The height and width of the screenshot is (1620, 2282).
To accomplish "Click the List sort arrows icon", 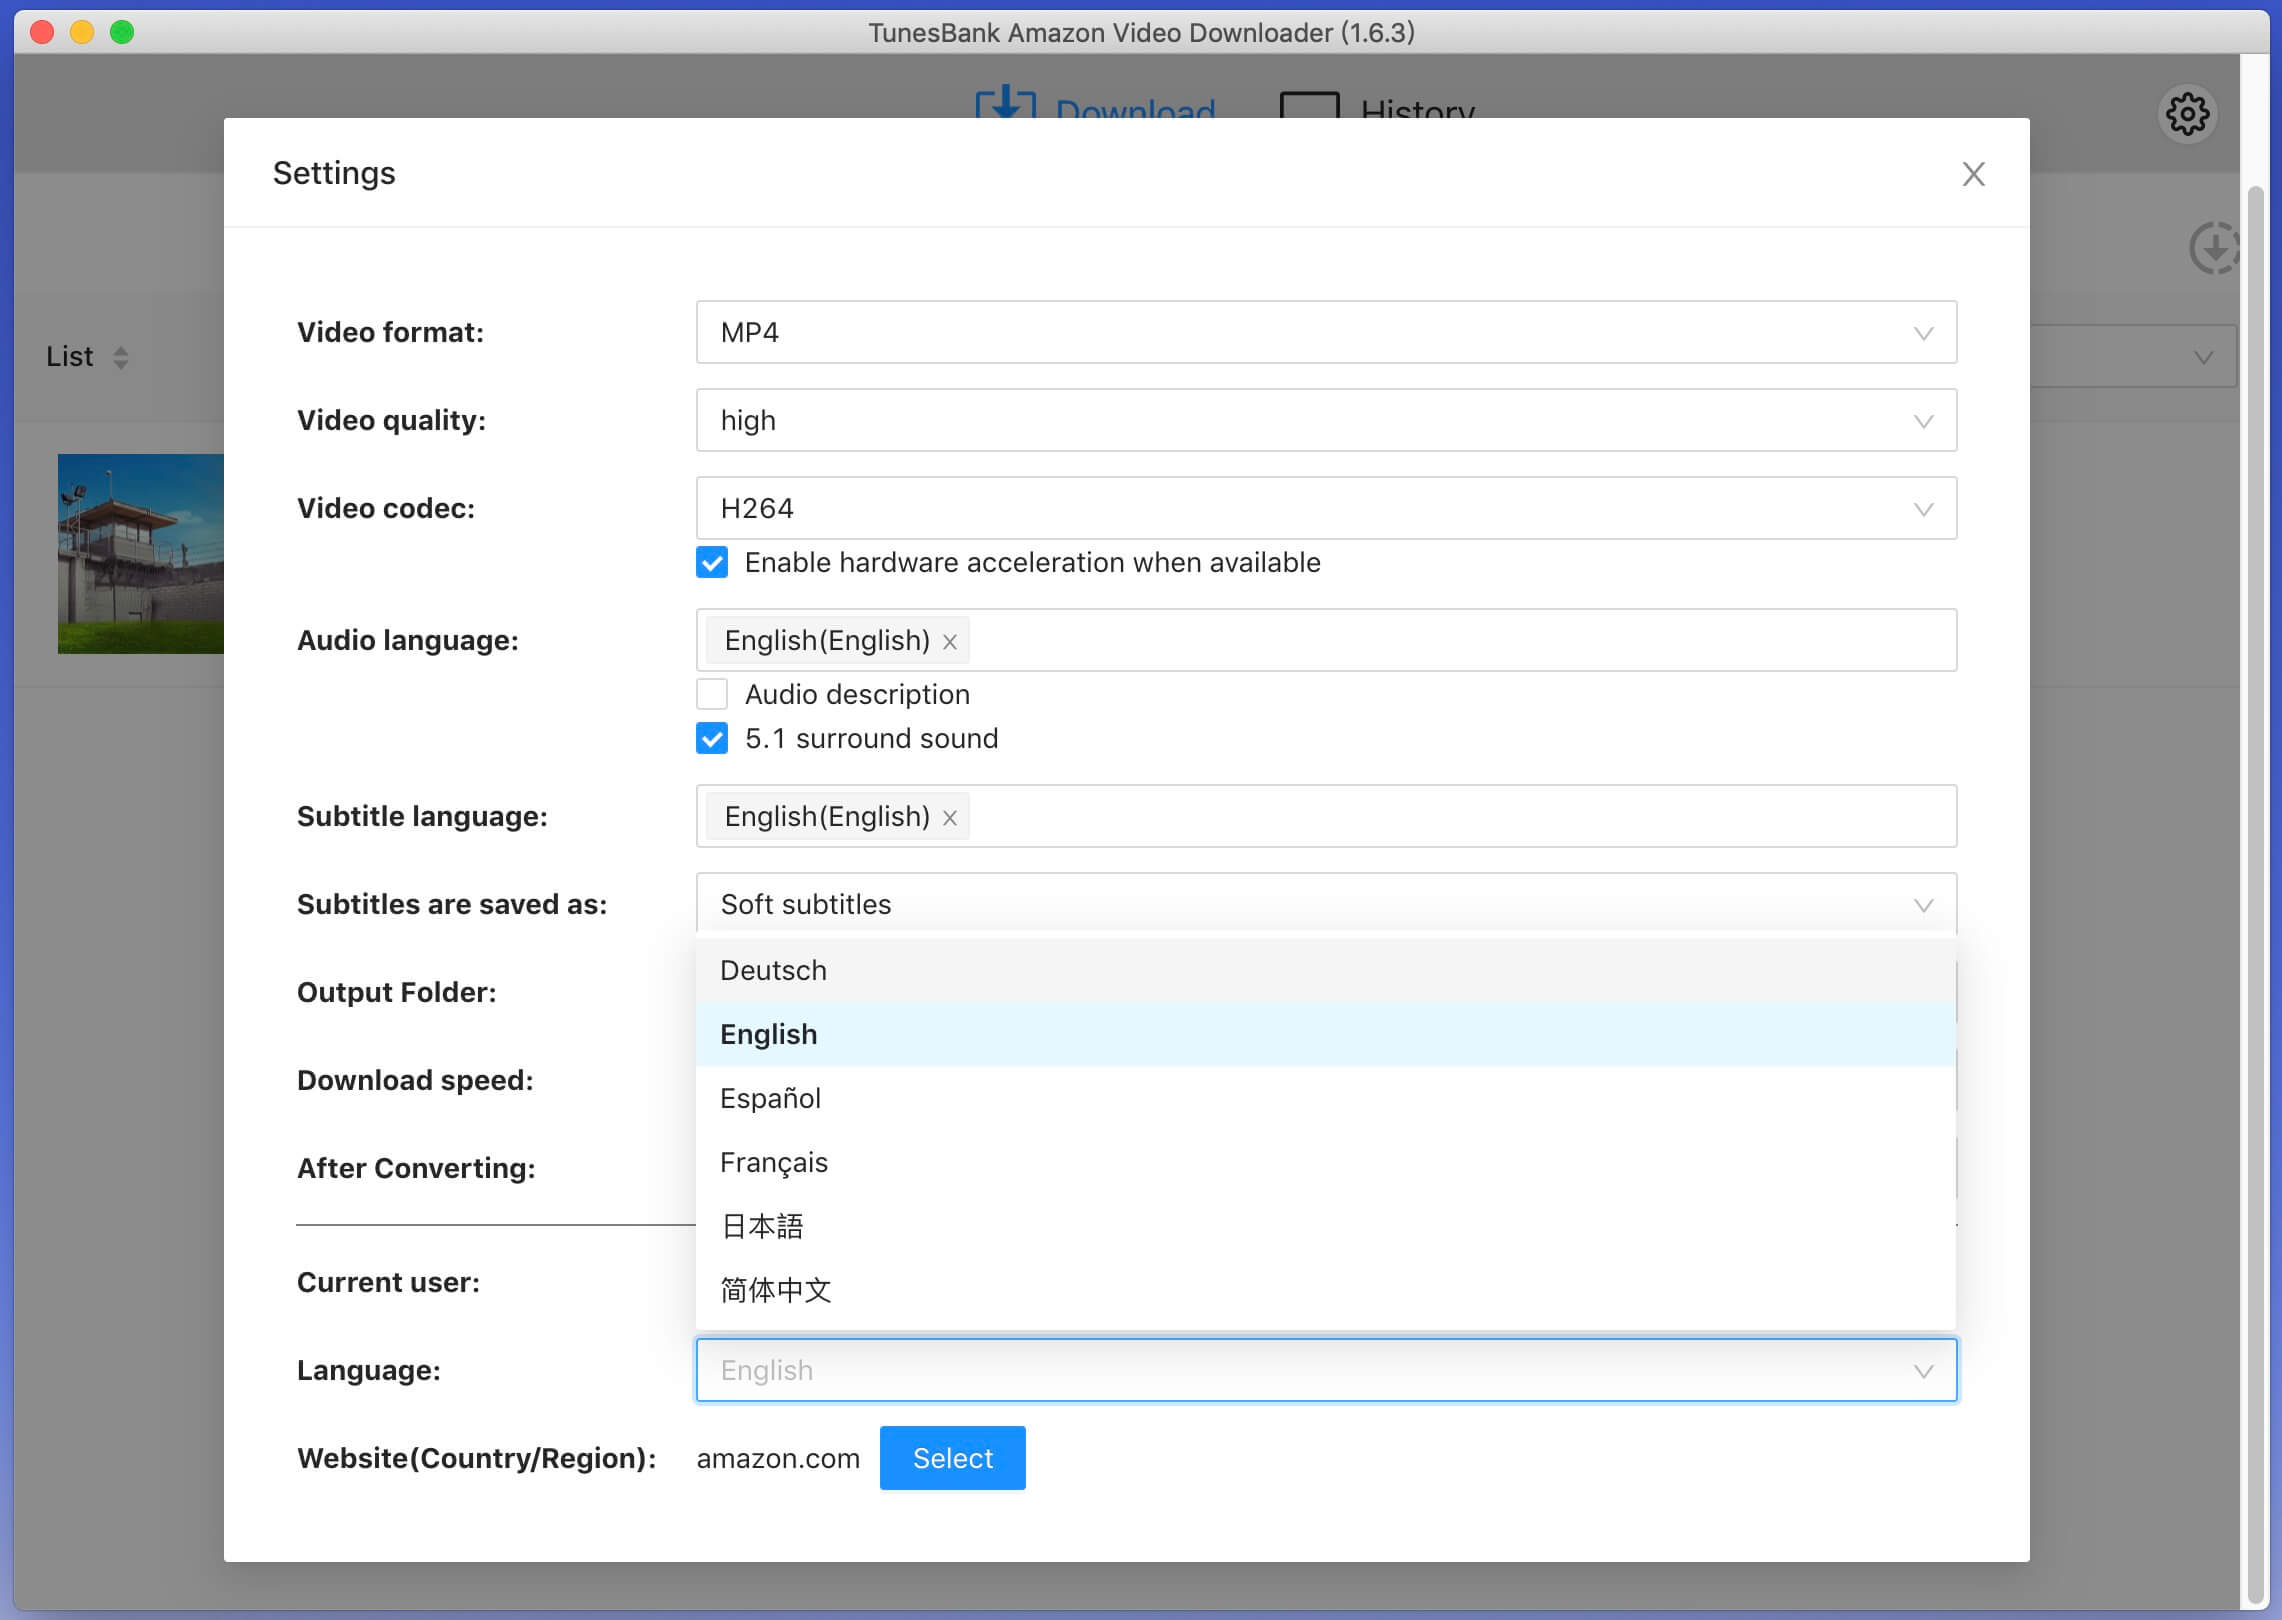I will click(121, 357).
